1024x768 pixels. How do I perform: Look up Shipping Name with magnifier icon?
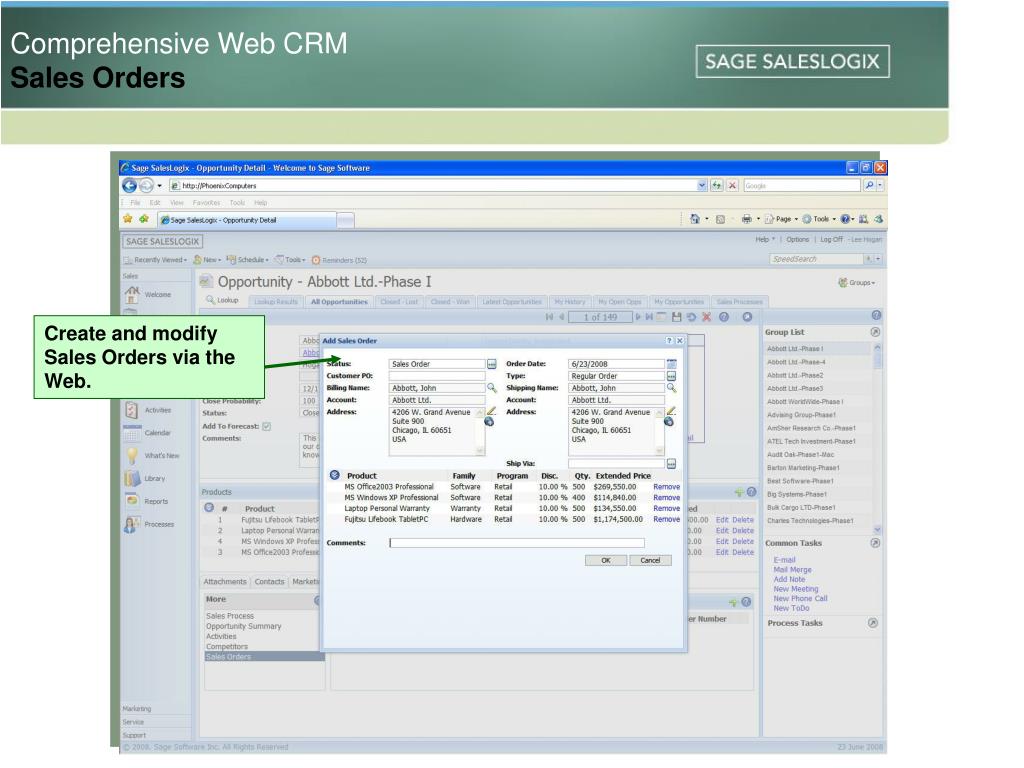671,388
